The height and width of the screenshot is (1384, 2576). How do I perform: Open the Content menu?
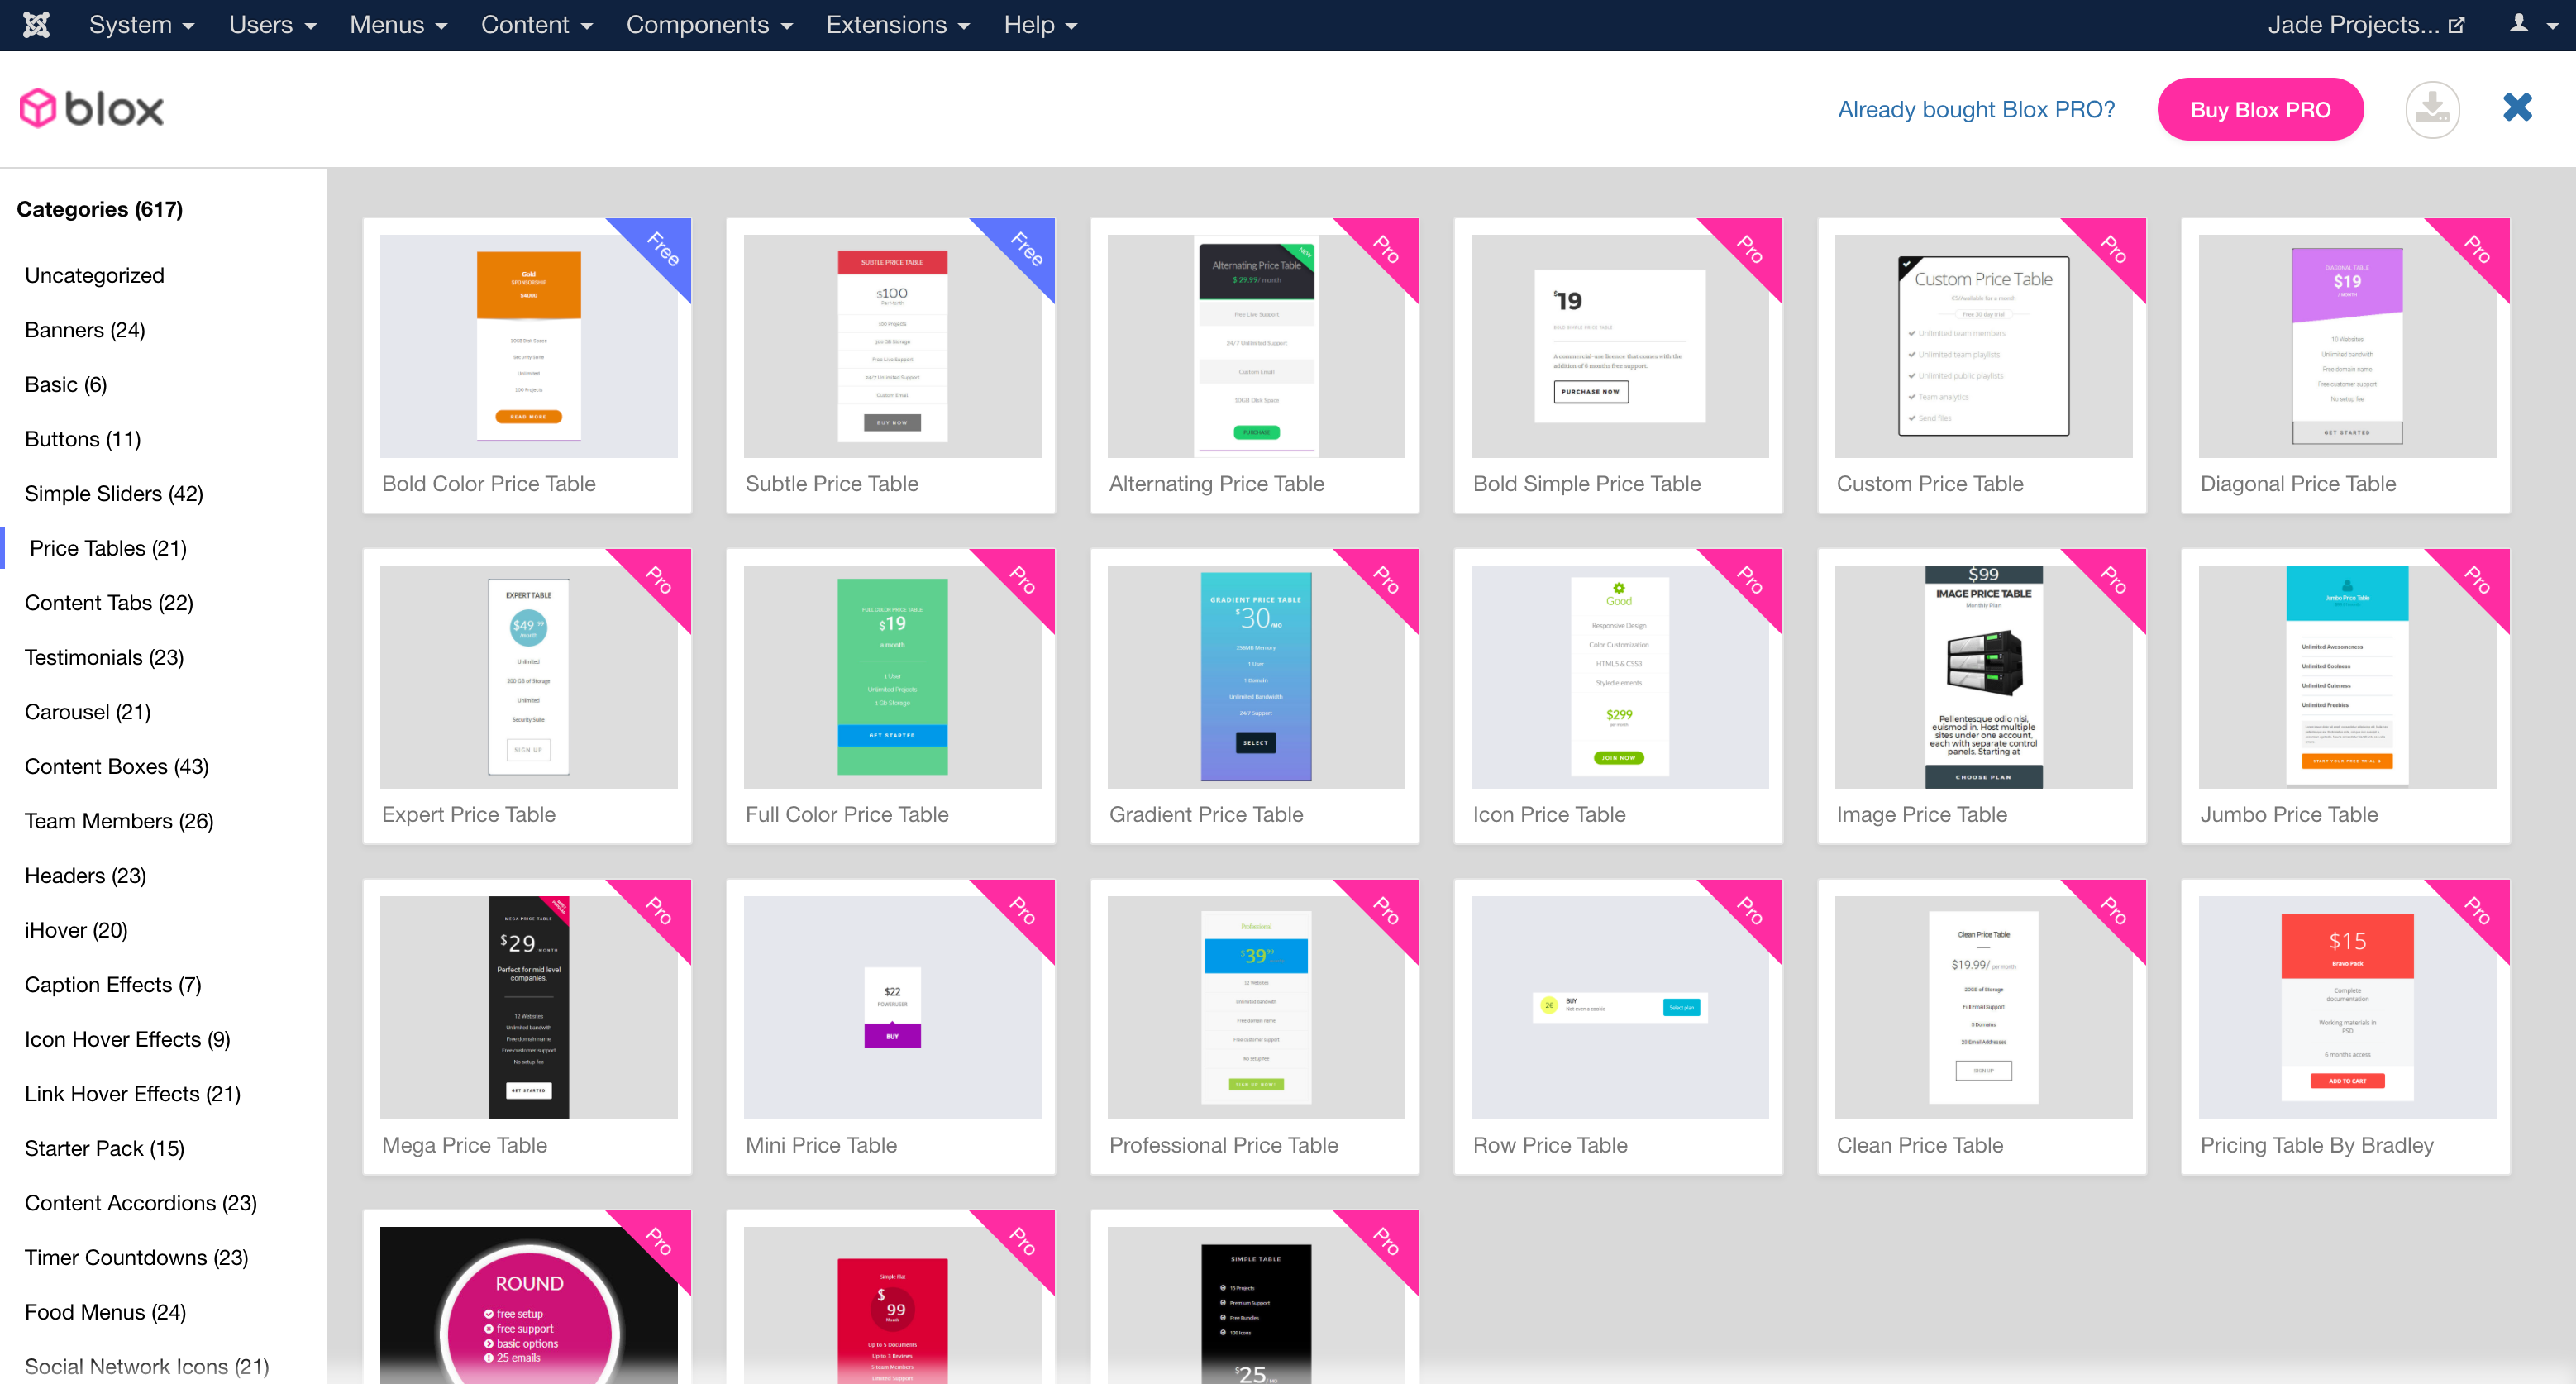coord(536,24)
